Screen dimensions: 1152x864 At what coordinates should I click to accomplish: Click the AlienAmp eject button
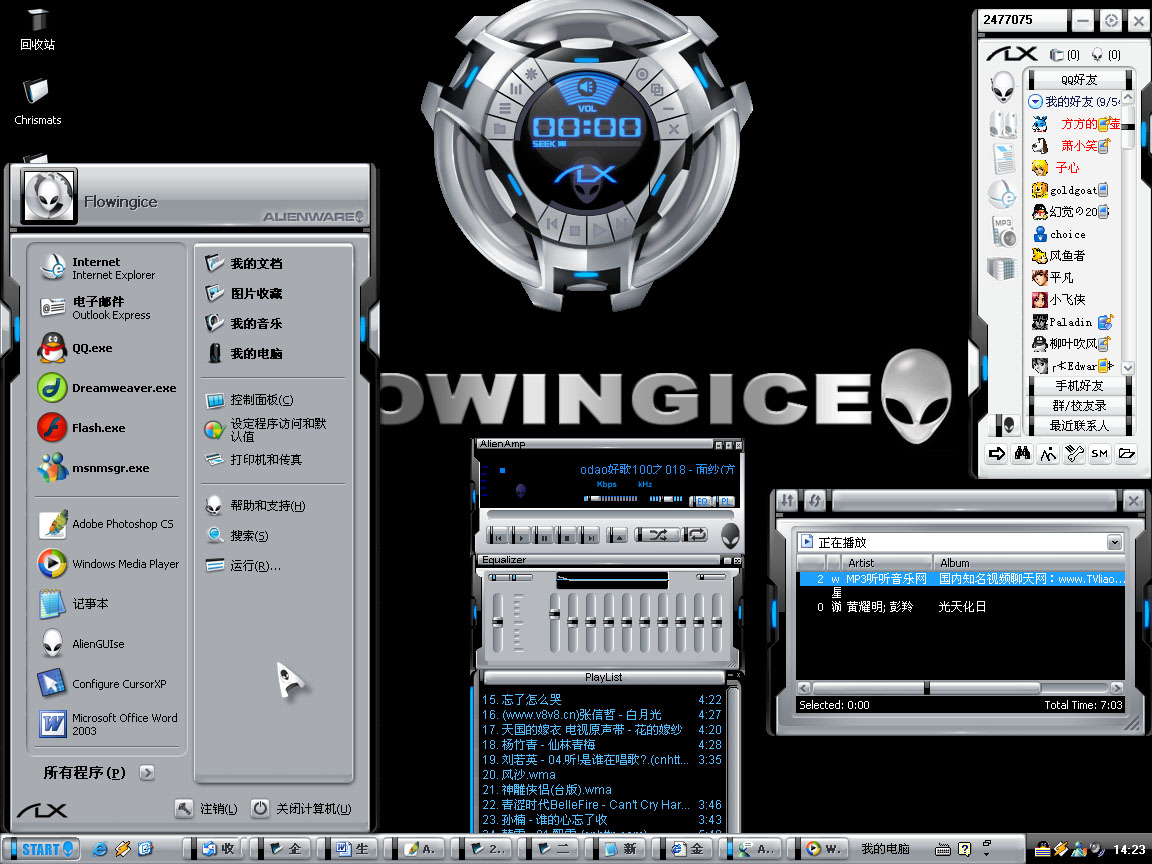pos(617,537)
